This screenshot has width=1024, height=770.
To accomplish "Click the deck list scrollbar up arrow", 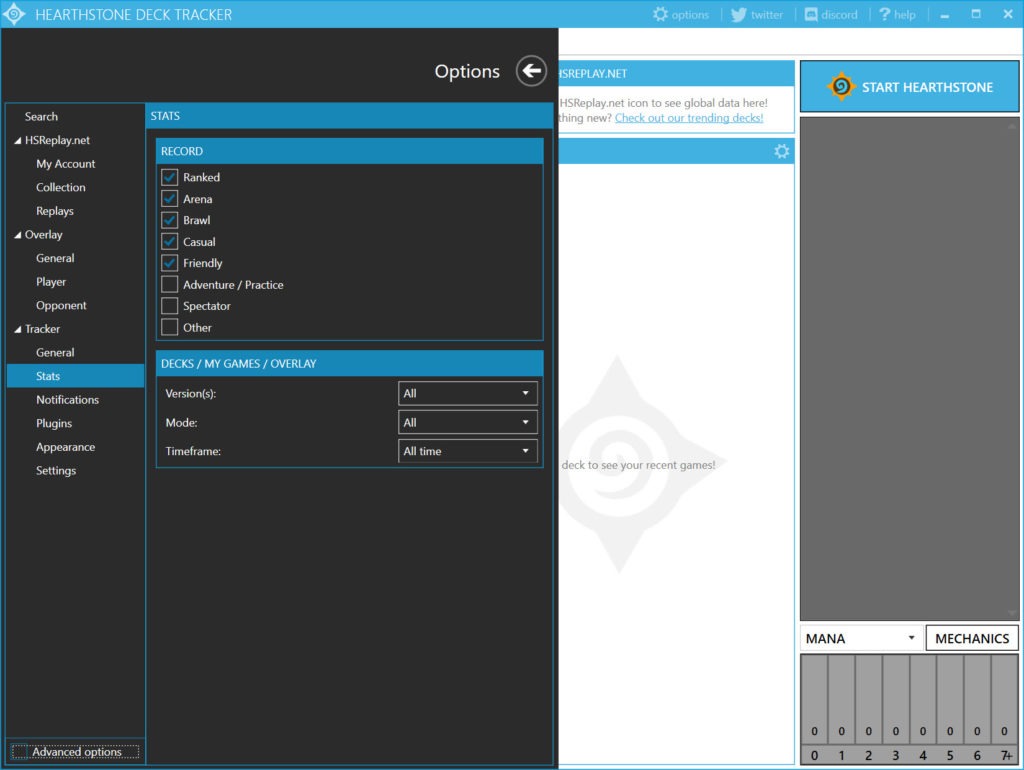I will (x=1012, y=125).
